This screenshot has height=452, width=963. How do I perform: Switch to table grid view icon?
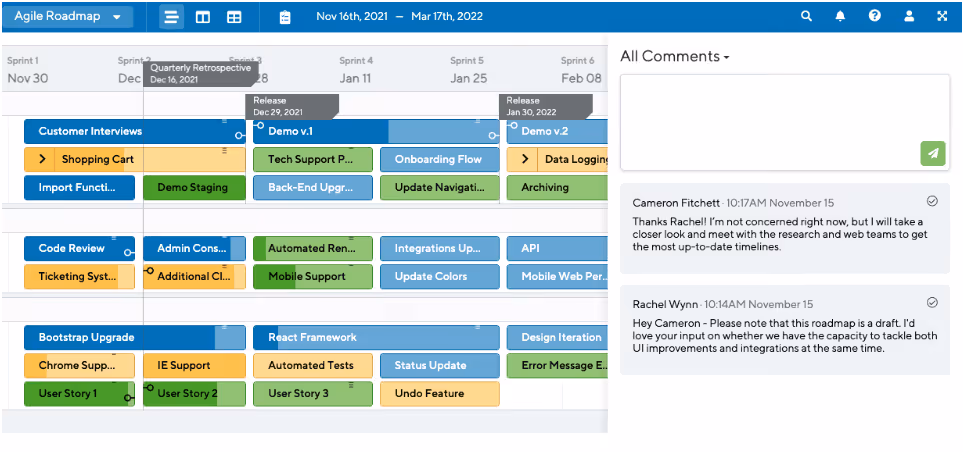[234, 17]
